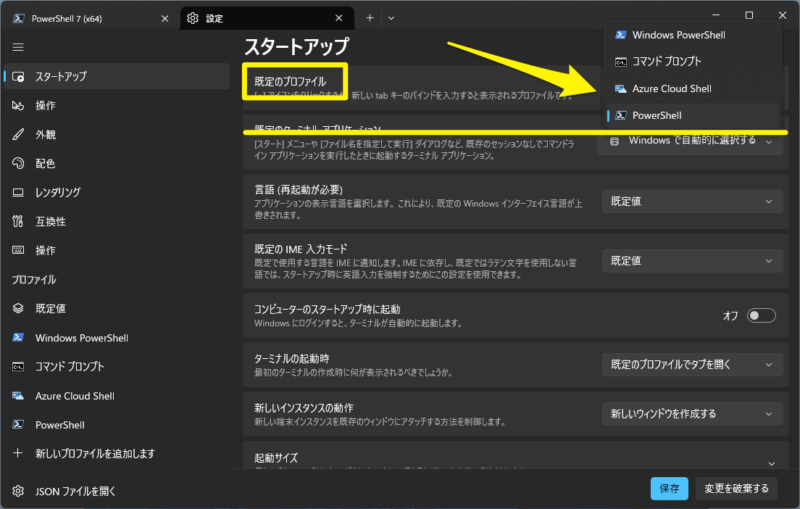The width and height of the screenshot is (800, 509).
Task: Open レンダリング settings page
Action: tap(116, 192)
